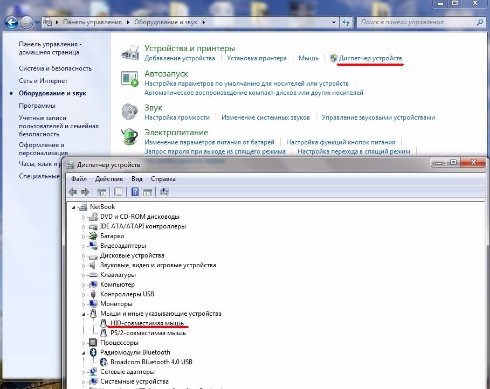Viewport: 490px width, 389px height.
Task: Click the Видеоадаптеры display adapter icon
Action: coord(93,246)
